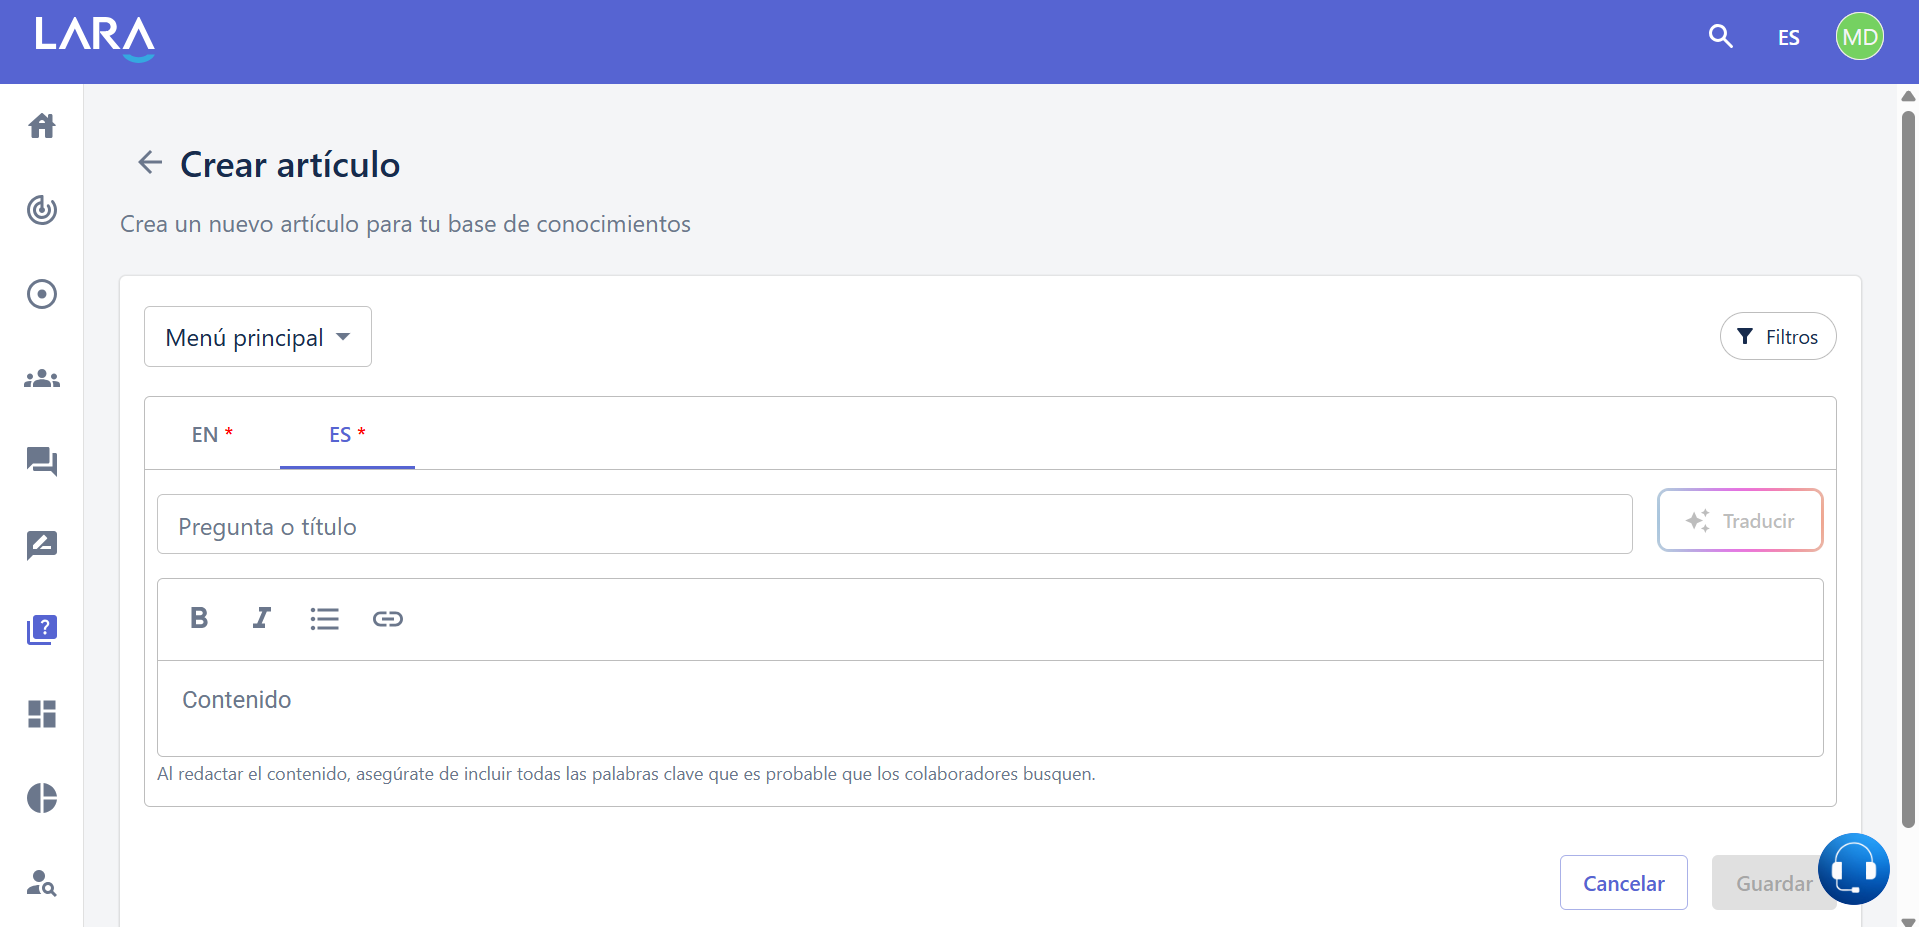This screenshot has width=1919, height=927.
Task: Toggle bold formatting
Action: [x=199, y=618]
